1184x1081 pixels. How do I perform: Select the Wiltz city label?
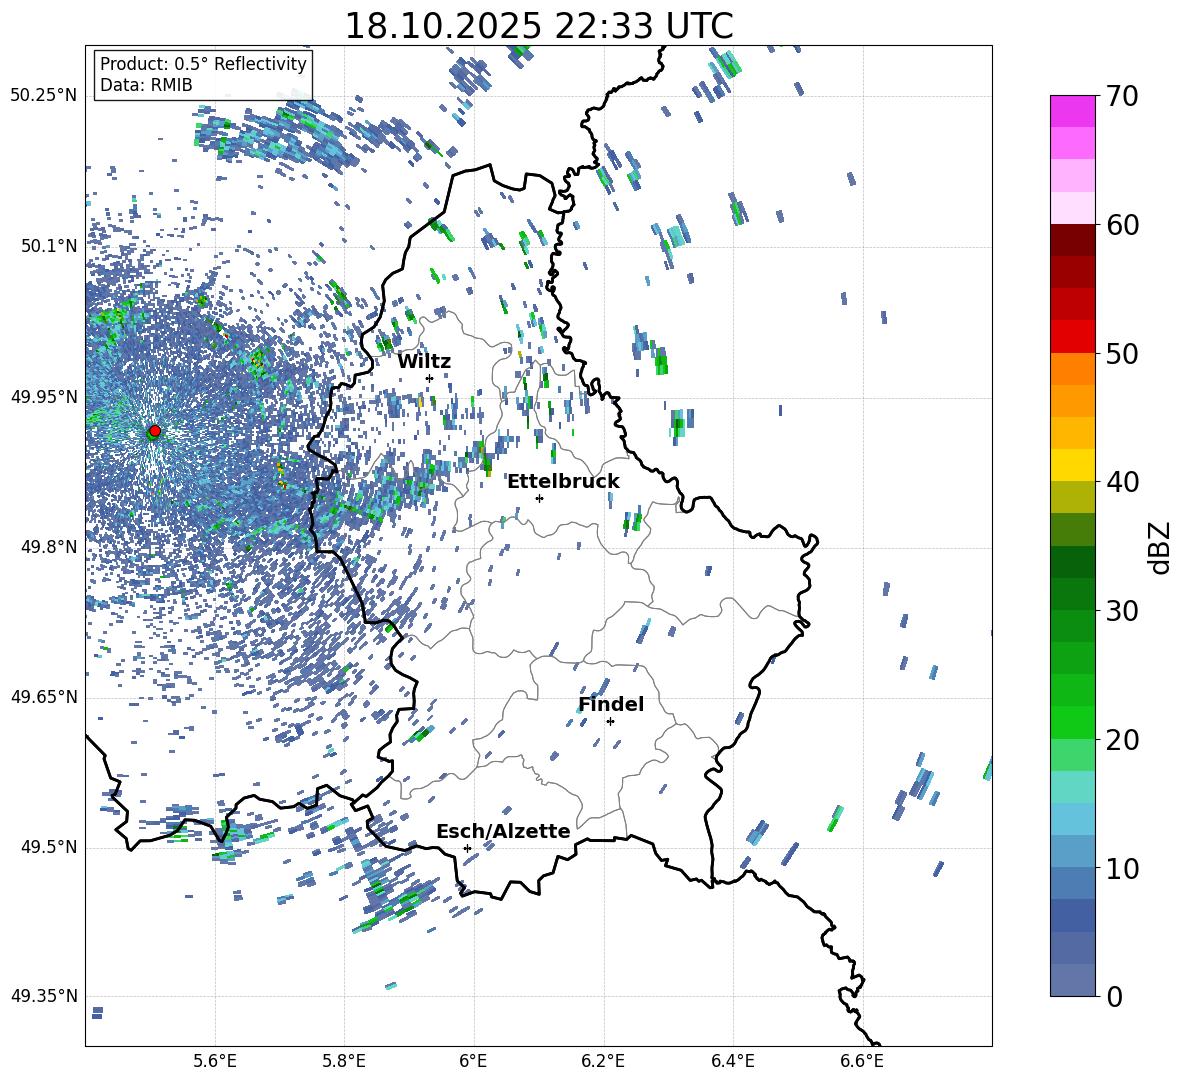coord(424,362)
